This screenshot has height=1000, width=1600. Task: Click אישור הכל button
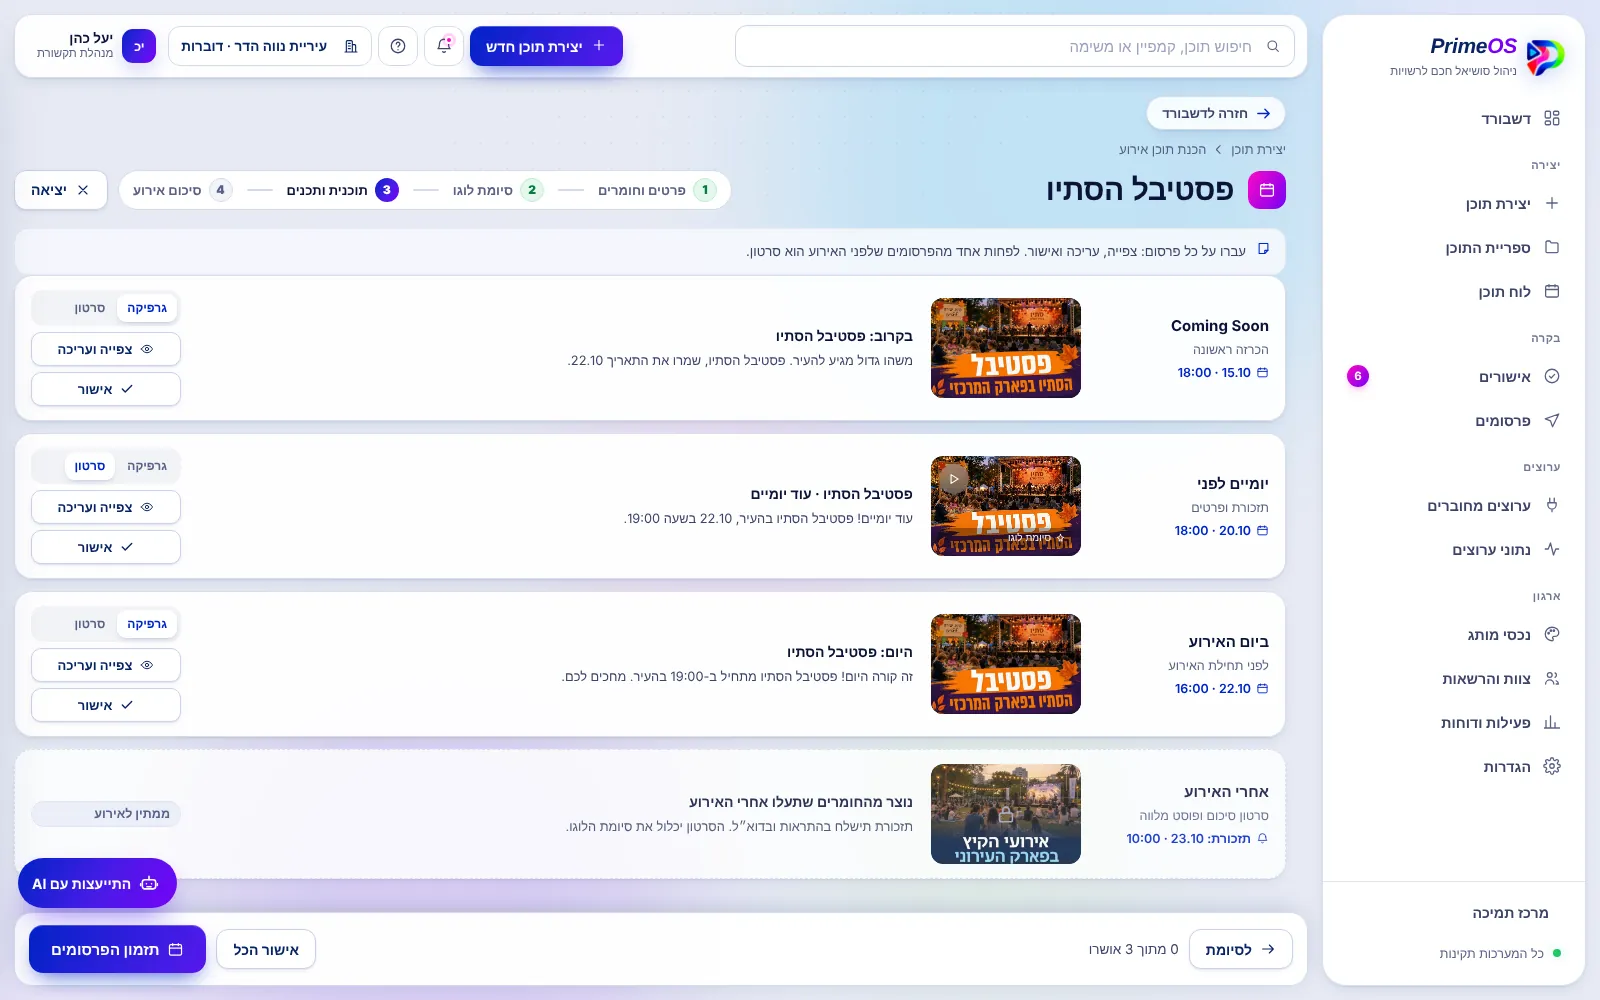coord(266,949)
